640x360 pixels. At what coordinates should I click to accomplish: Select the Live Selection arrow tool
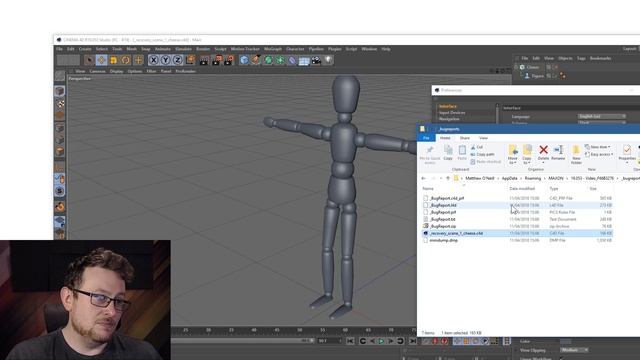click(x=89, y=60)
